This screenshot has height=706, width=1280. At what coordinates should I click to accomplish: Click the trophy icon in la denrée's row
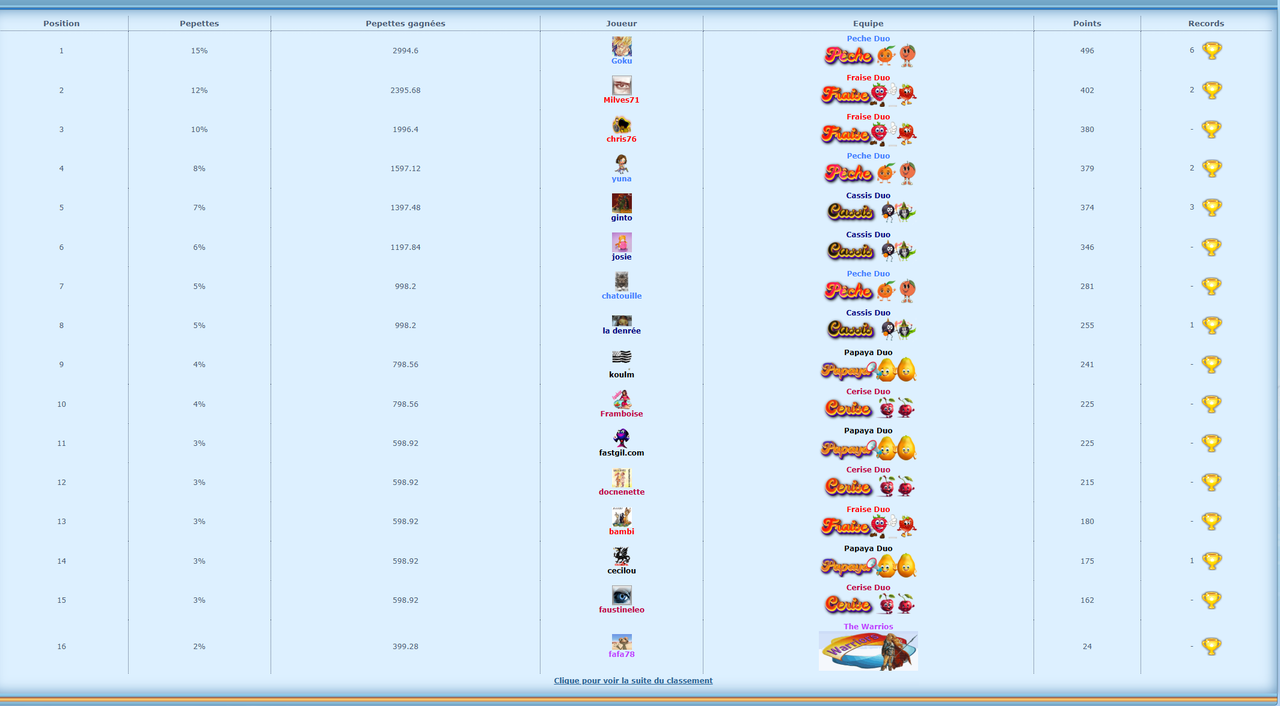point(1211,325)
